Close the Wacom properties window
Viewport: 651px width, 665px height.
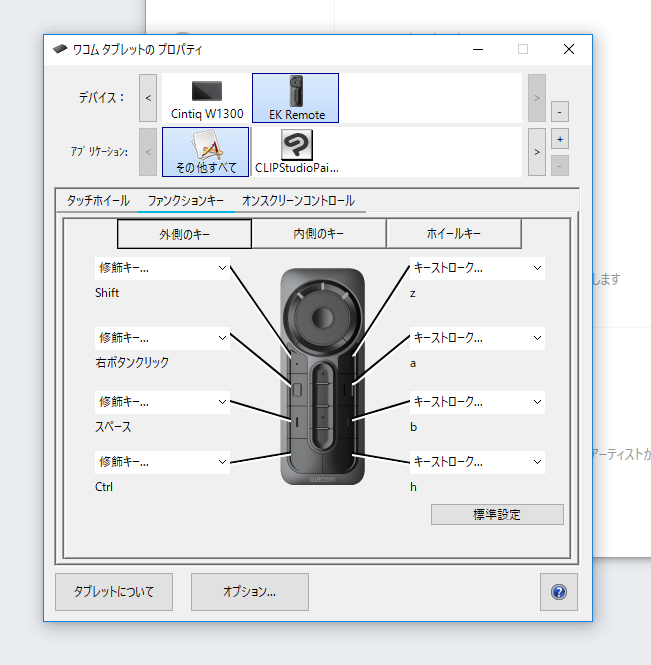(x=569, y=49)
